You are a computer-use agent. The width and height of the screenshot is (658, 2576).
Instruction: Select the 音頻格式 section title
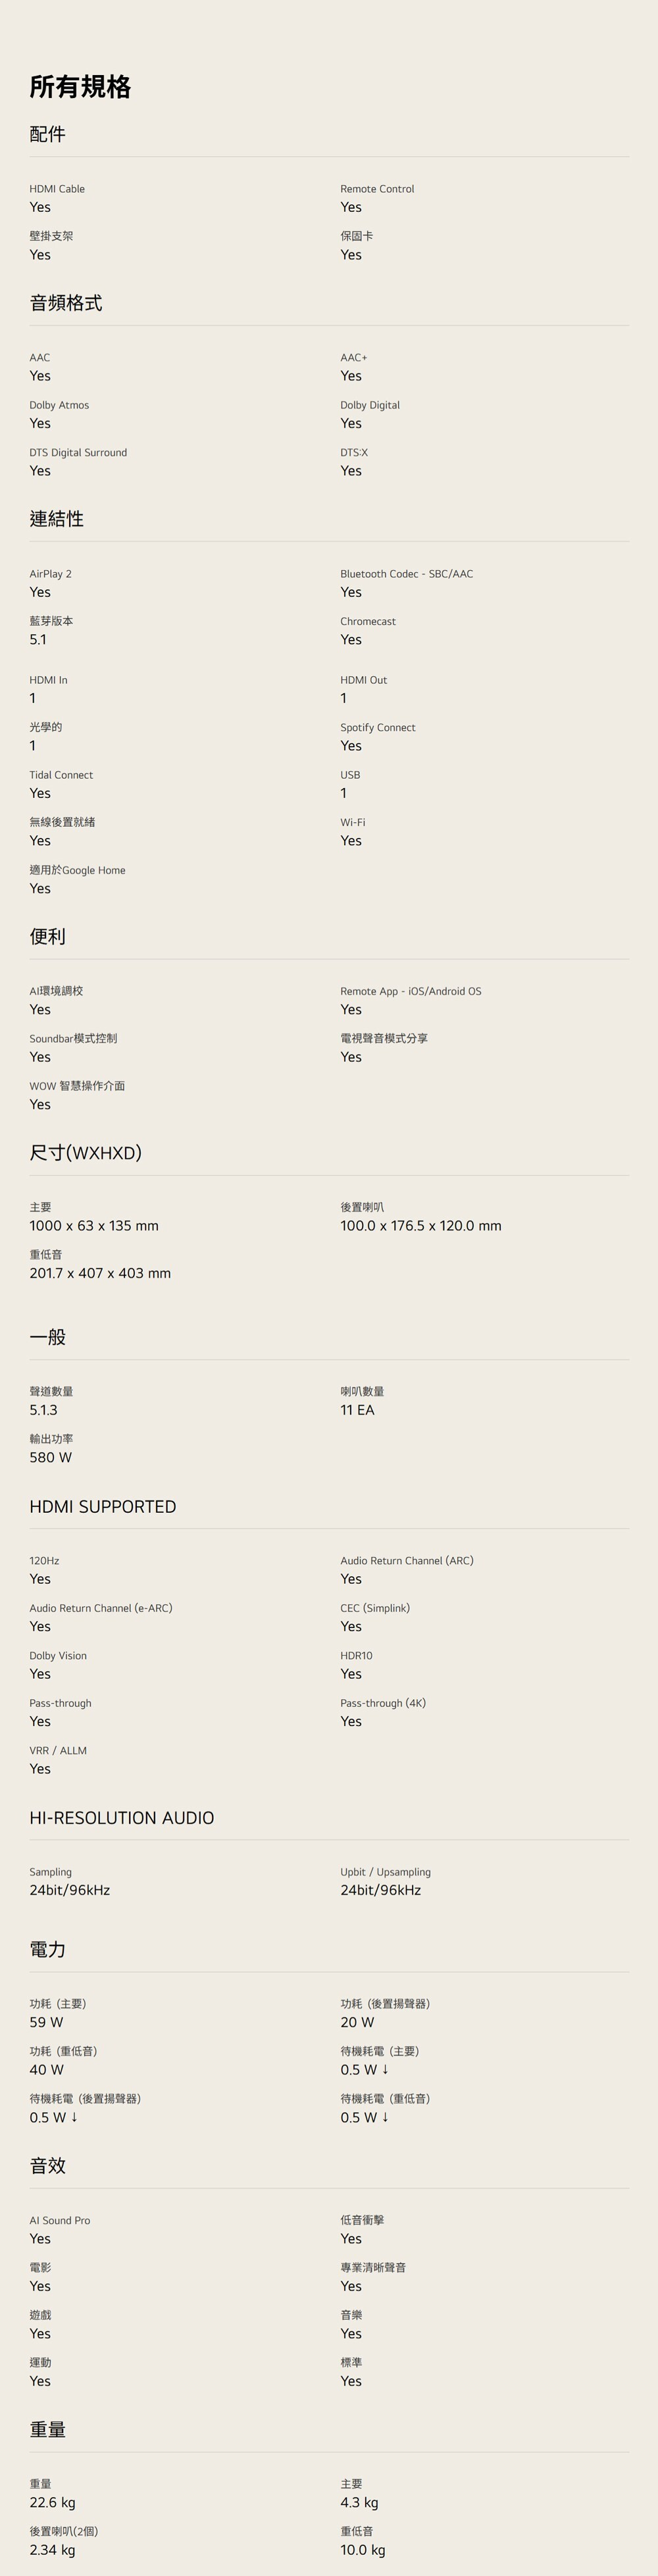point(65,303)
